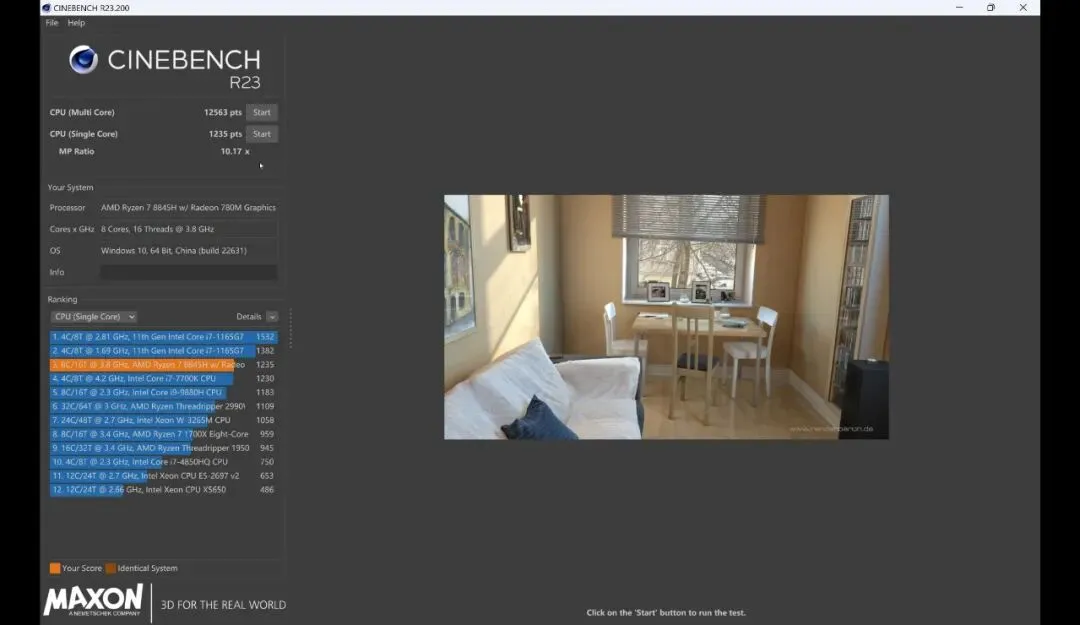Select ranking row 2 with score 1382
This screenshot has width=1080, height=625.
(163, 351)
